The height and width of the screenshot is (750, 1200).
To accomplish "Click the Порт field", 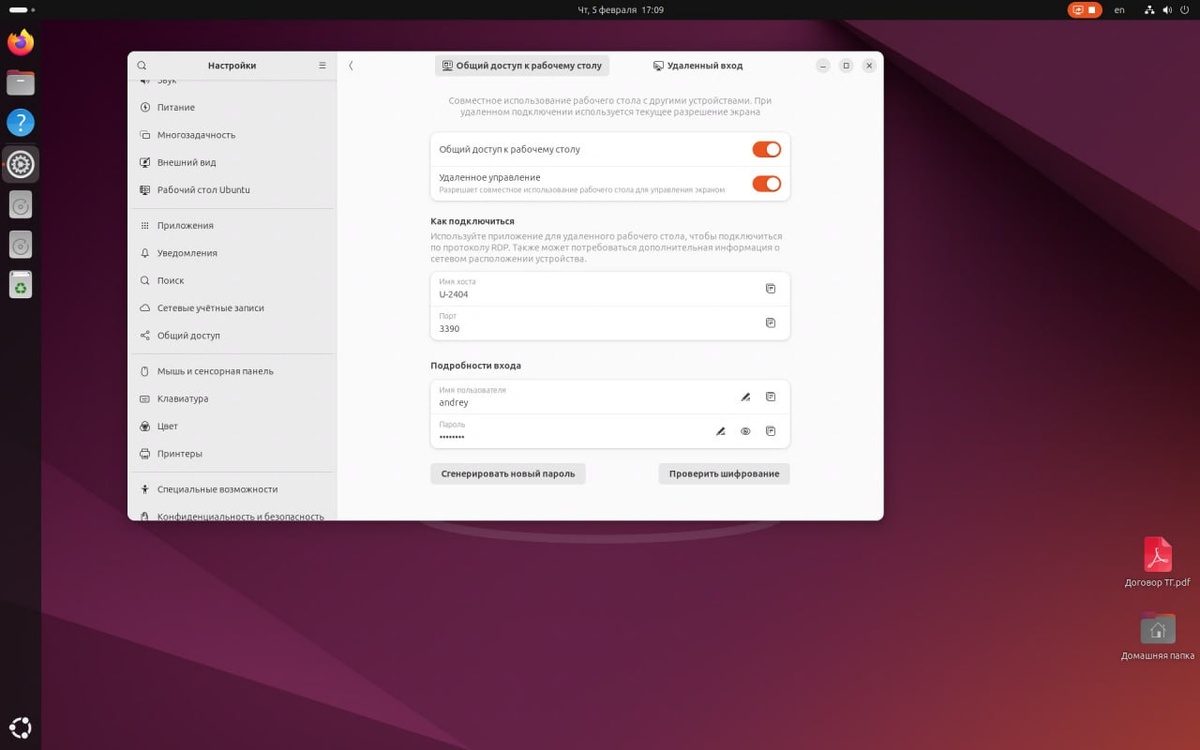I will click(x=610, y=323).
